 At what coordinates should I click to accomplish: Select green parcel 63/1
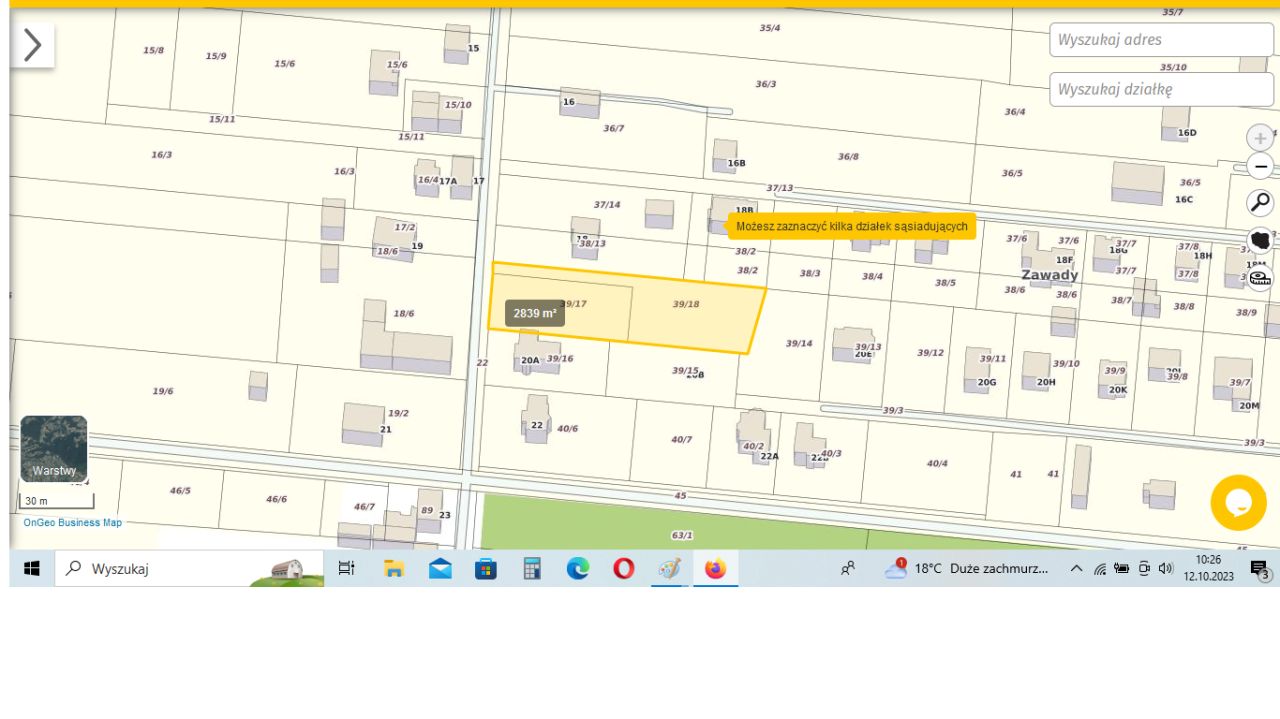[x=682, y=536]
